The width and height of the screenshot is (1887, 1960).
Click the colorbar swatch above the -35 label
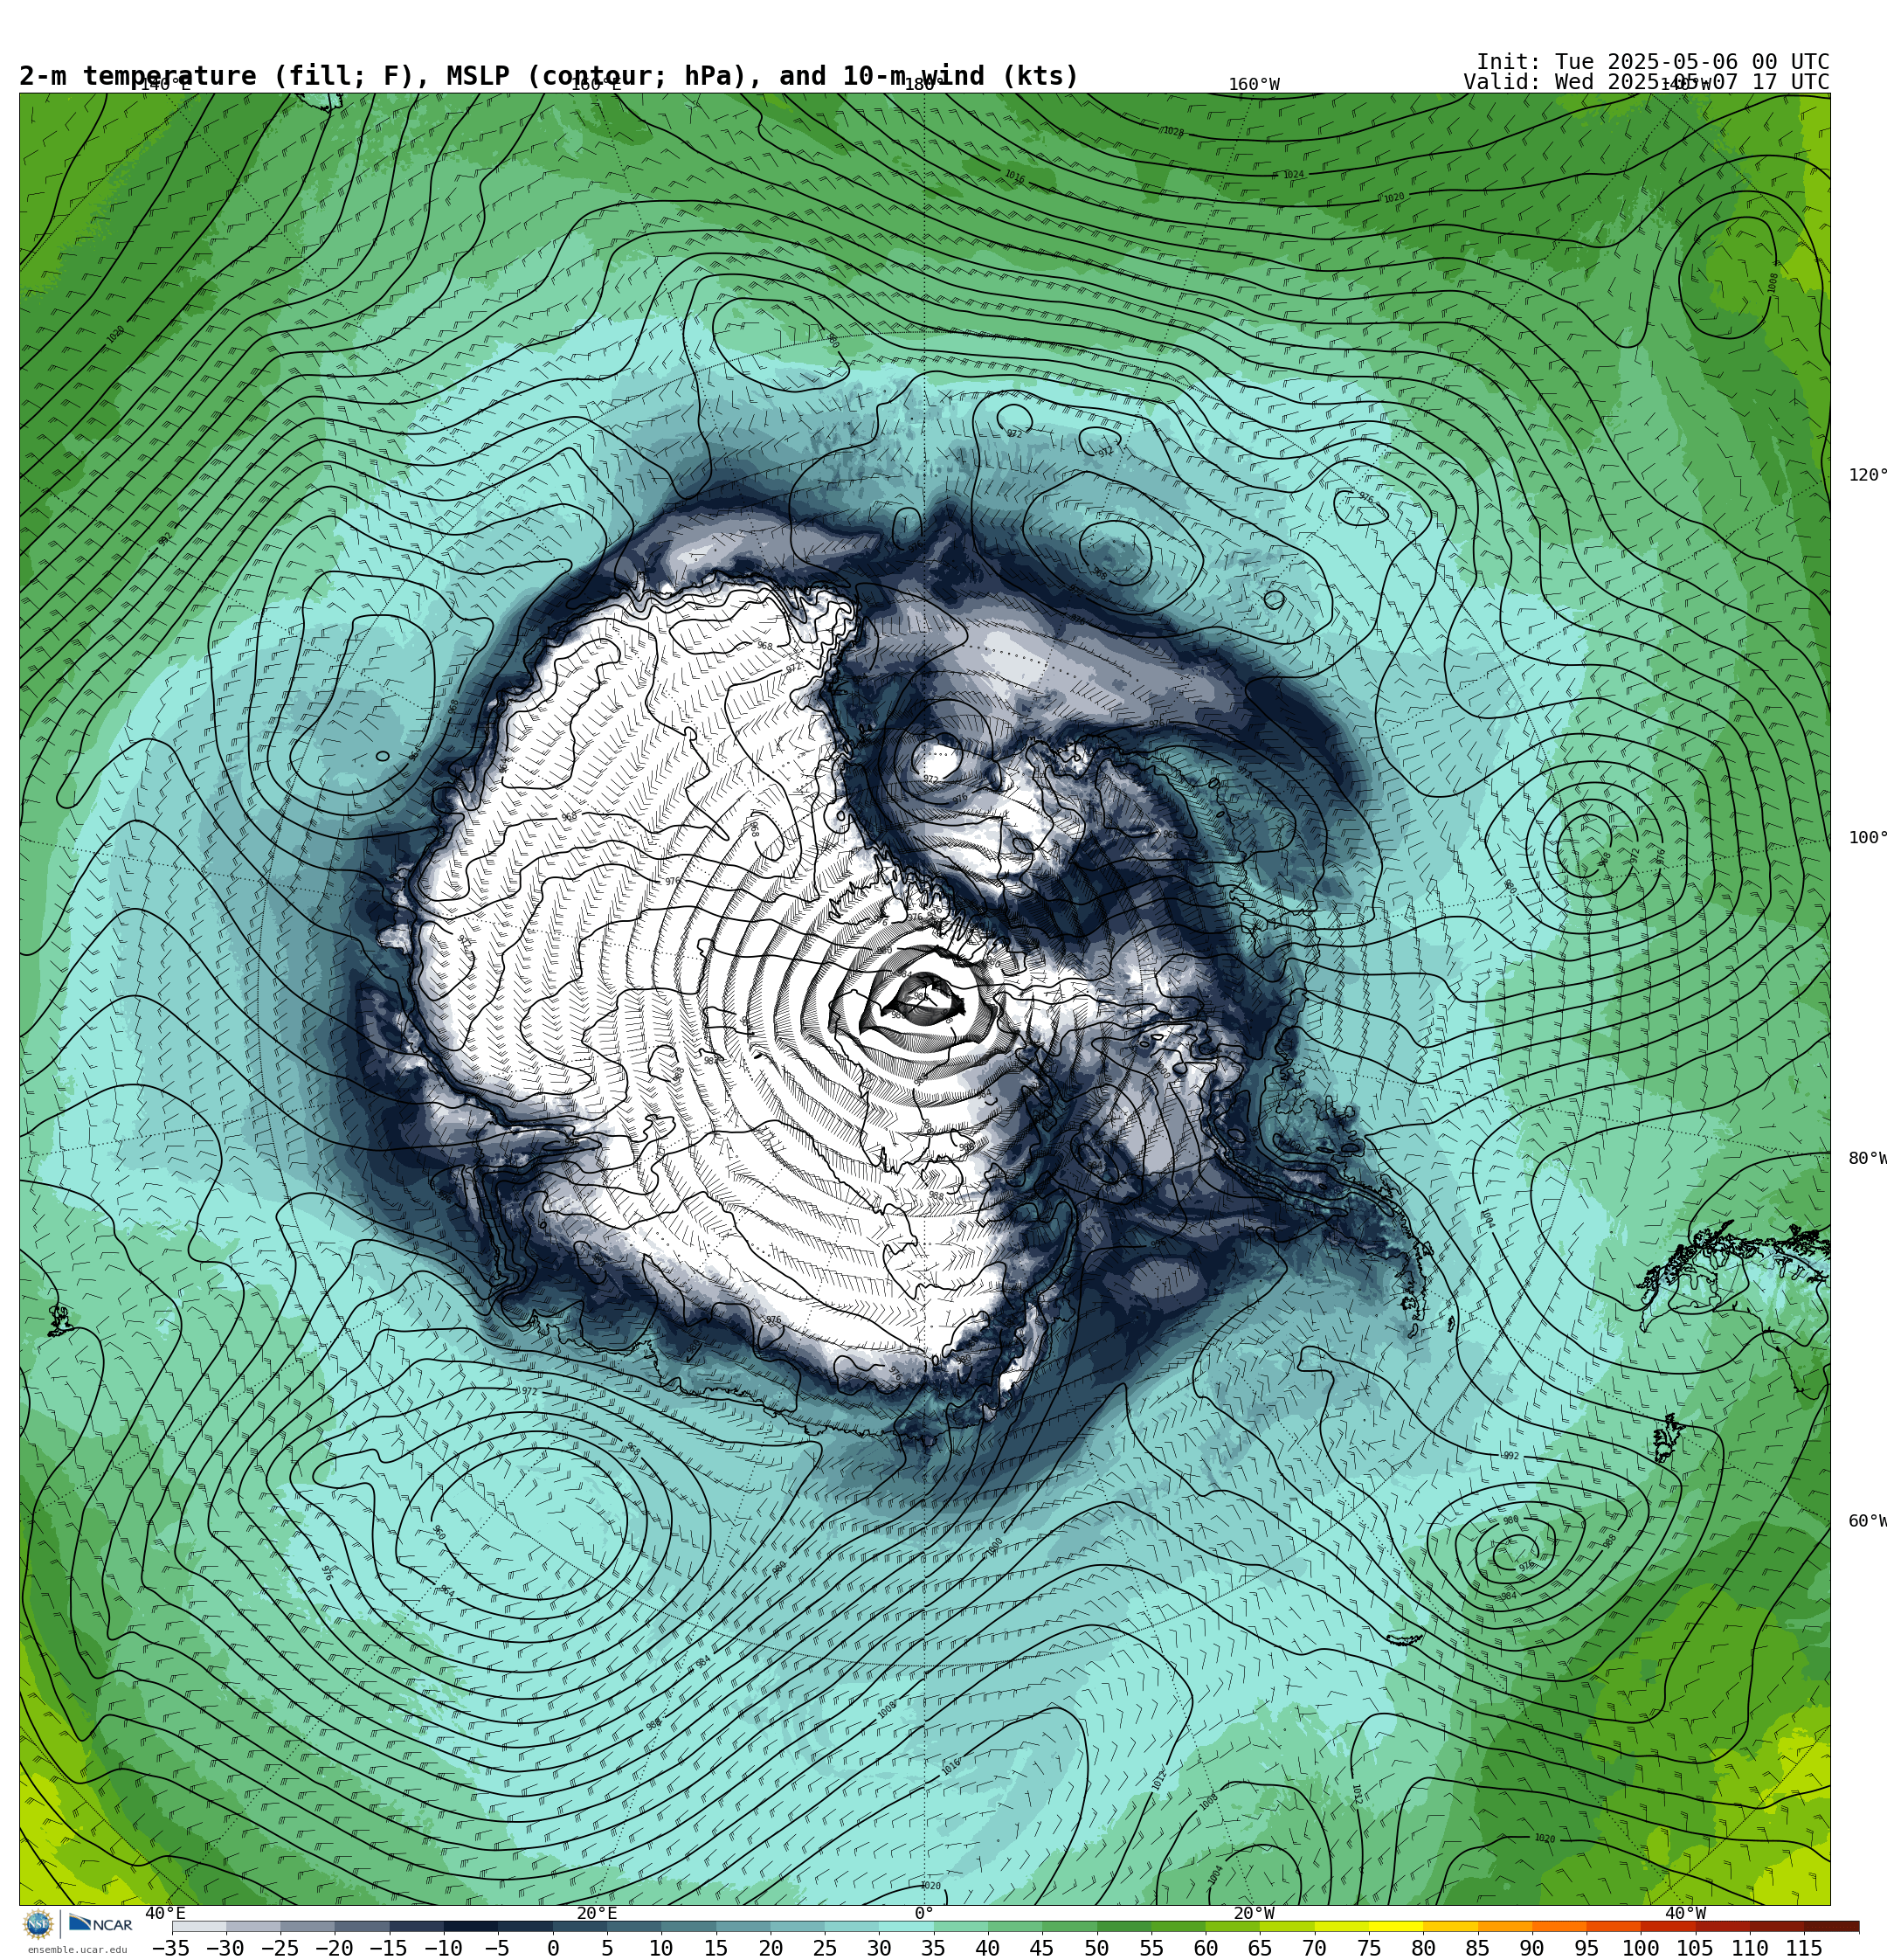point(199,1926)
